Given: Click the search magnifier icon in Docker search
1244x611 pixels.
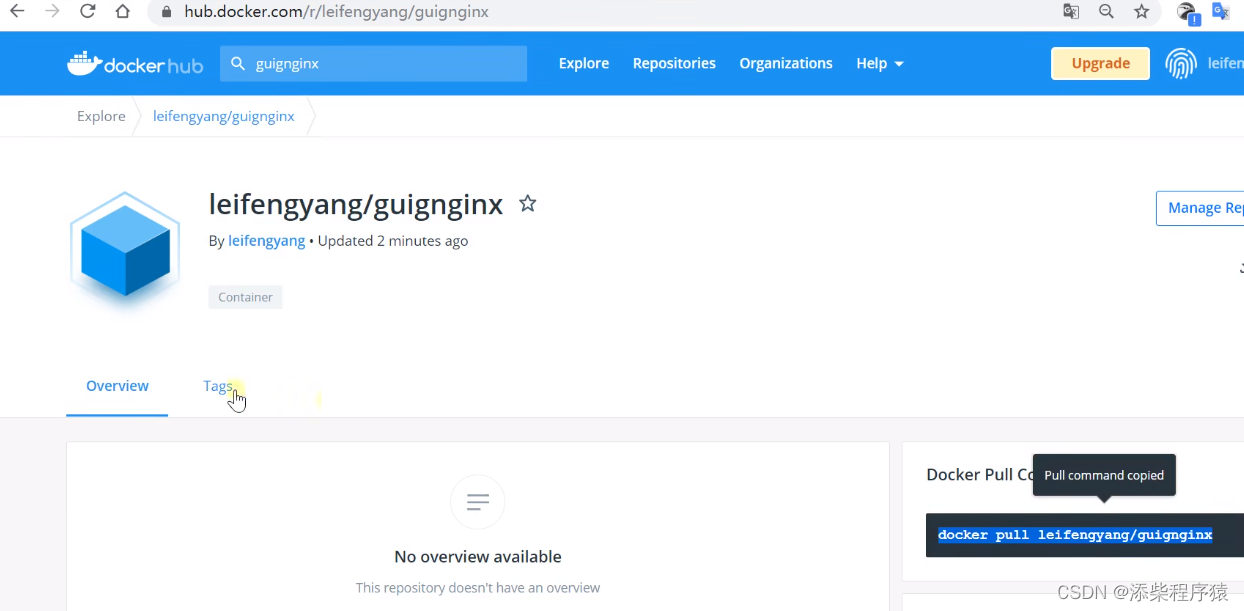Looking at the screenshot, I should tap(238, 63).
